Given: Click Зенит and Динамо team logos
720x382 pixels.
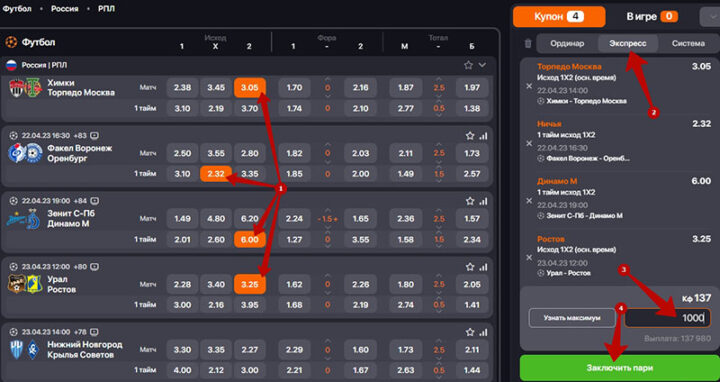Looking at the screenshot, I should 24,219.
